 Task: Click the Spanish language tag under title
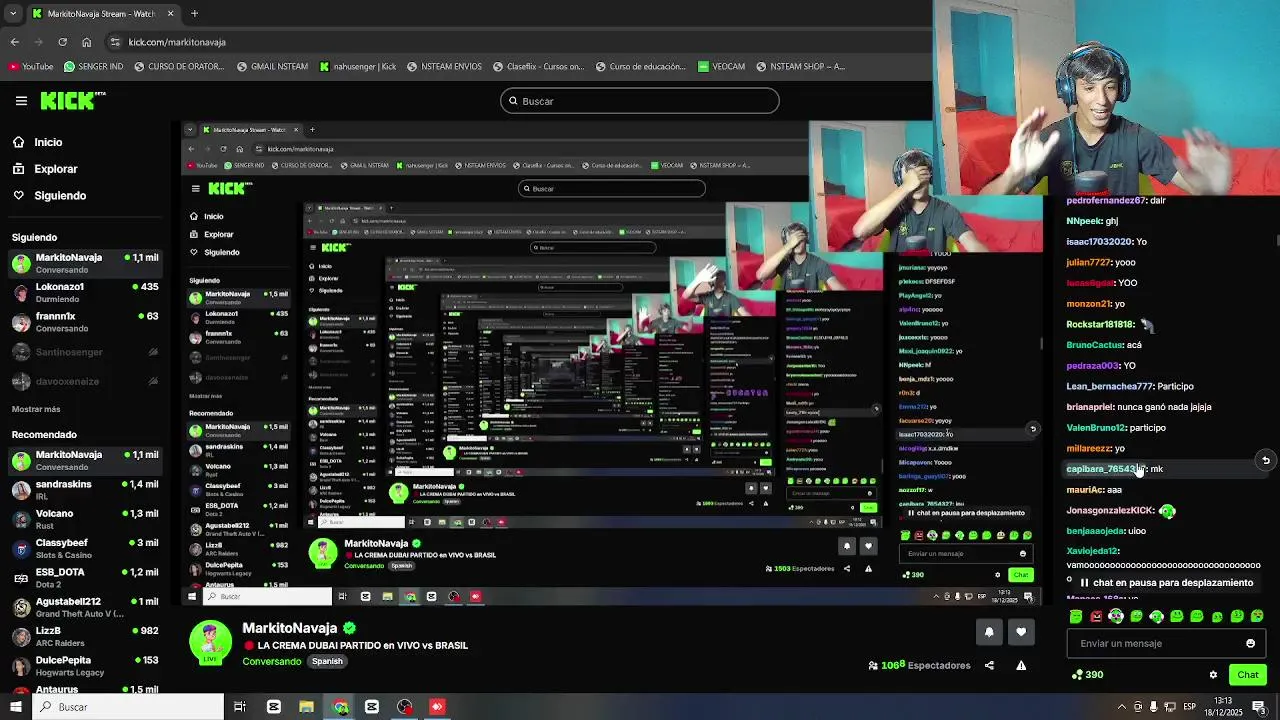click(327, 661)
